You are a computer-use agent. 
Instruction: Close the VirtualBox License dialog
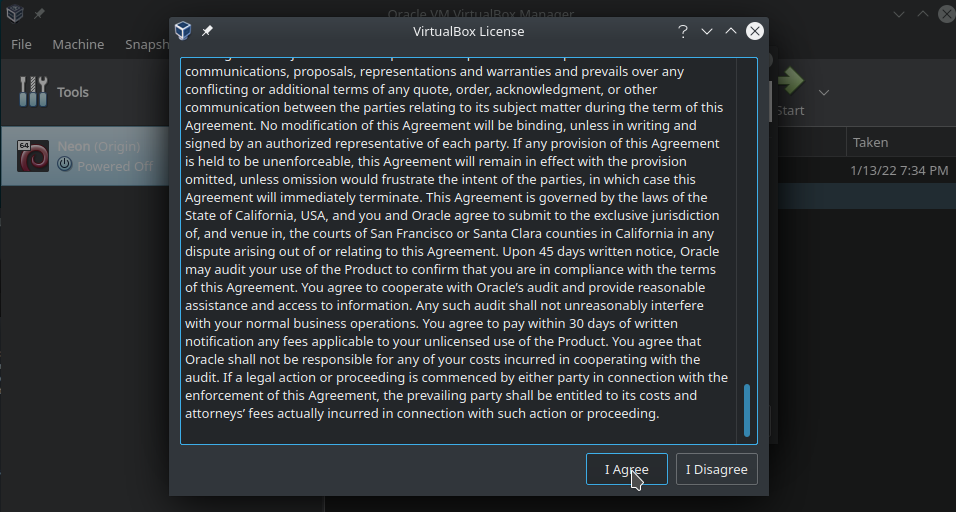click(755, 31)
